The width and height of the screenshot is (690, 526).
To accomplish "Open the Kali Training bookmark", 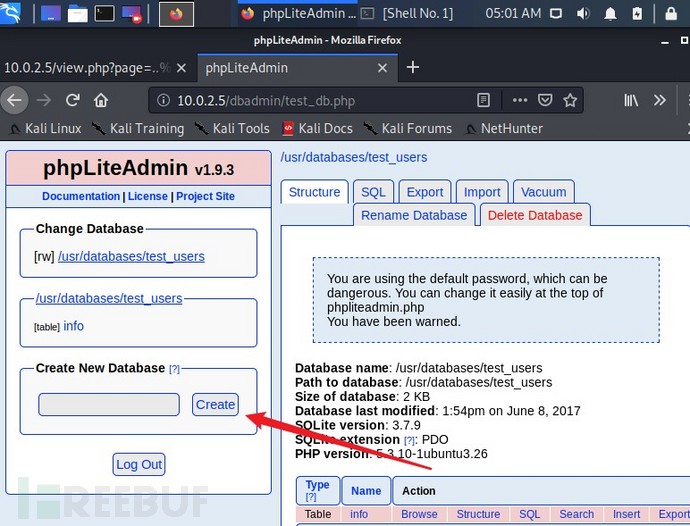I will (138, 128).
